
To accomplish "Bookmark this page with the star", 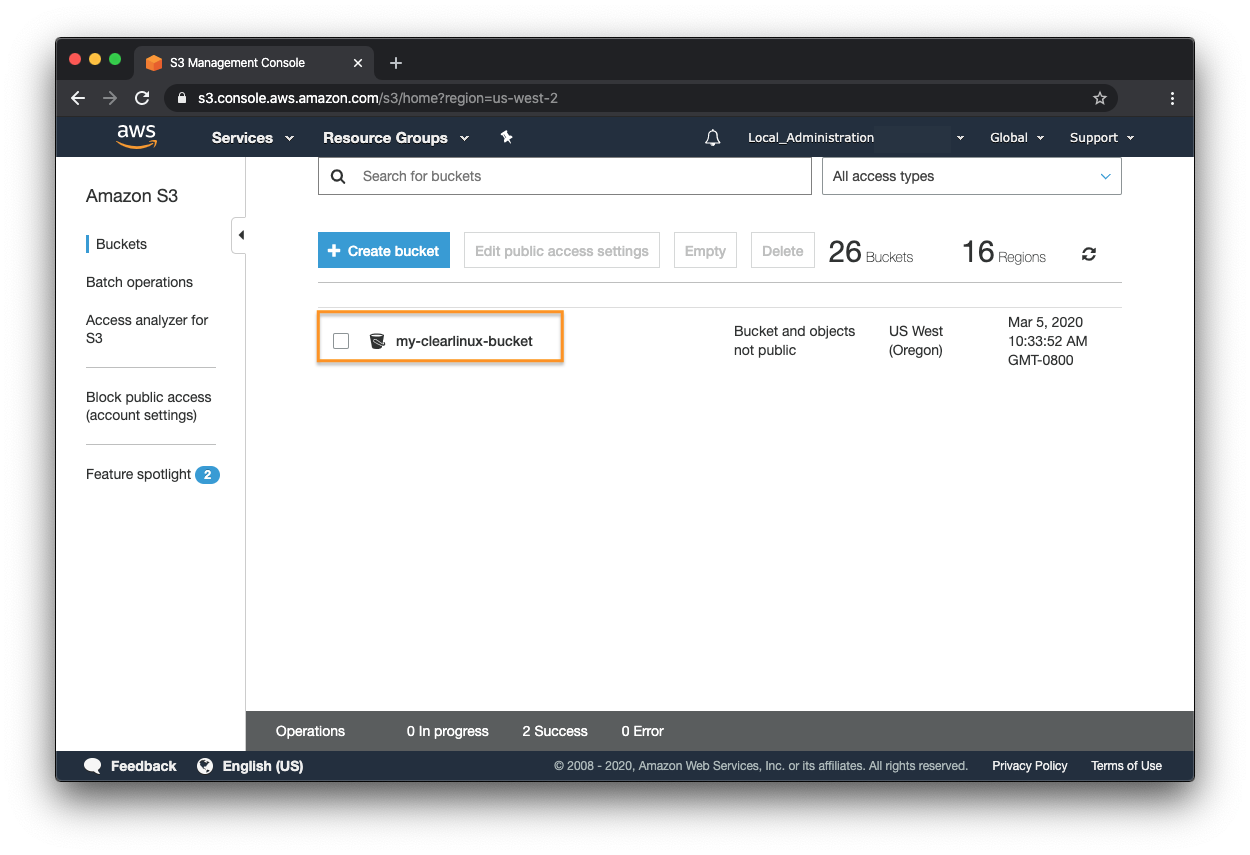I will 1100,98.
